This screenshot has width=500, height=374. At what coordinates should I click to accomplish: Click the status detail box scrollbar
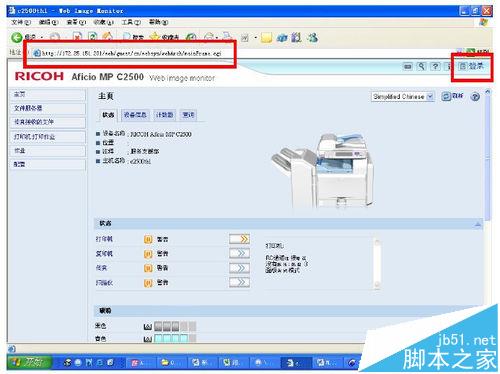(x=377, y=263)
